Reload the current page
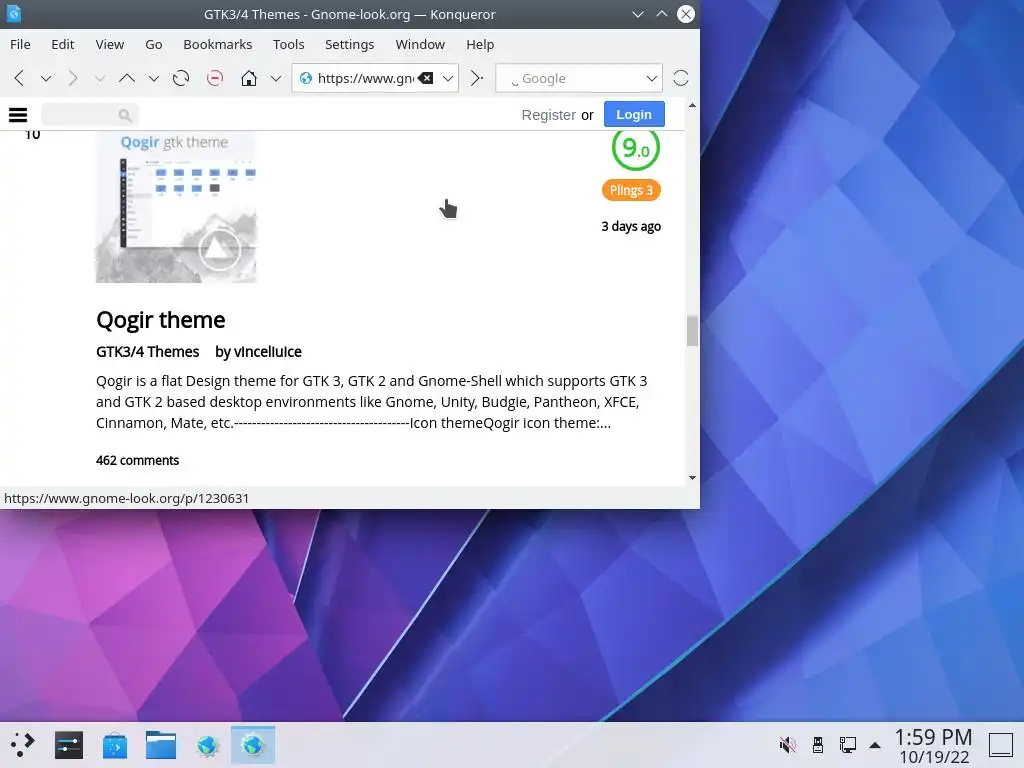The image size is (1024, 768). point(181,78)
